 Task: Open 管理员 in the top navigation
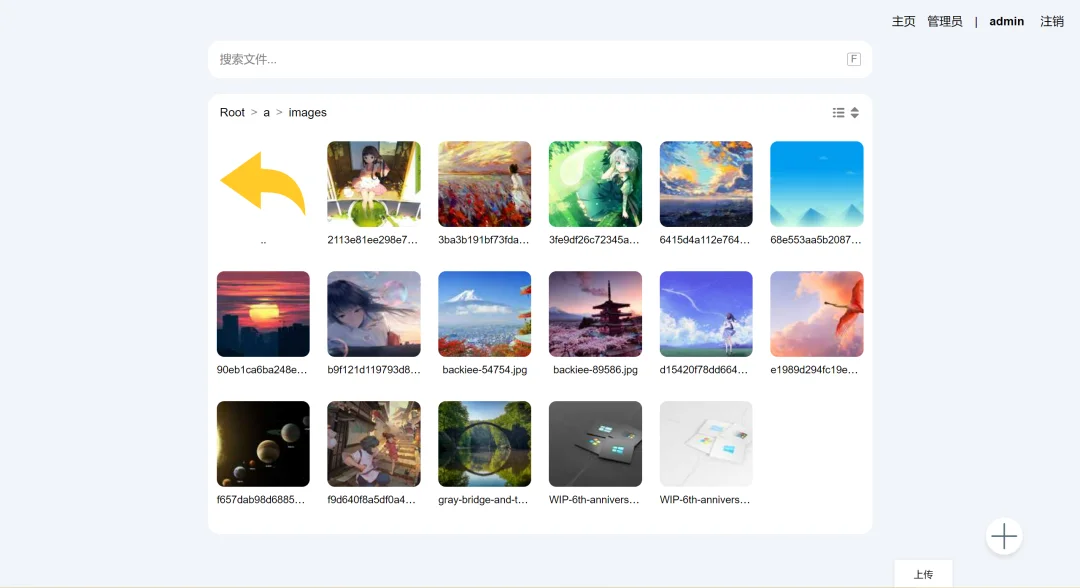point(944,21)
